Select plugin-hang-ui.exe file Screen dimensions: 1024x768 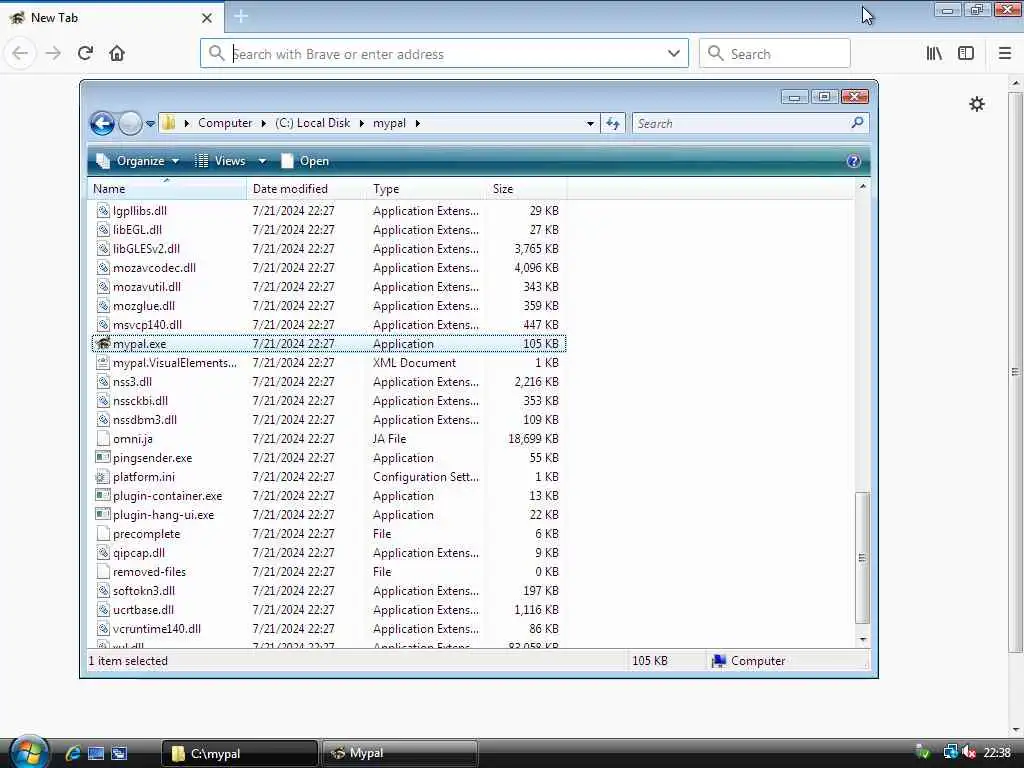pyautogui.click(x=163, y=515)
